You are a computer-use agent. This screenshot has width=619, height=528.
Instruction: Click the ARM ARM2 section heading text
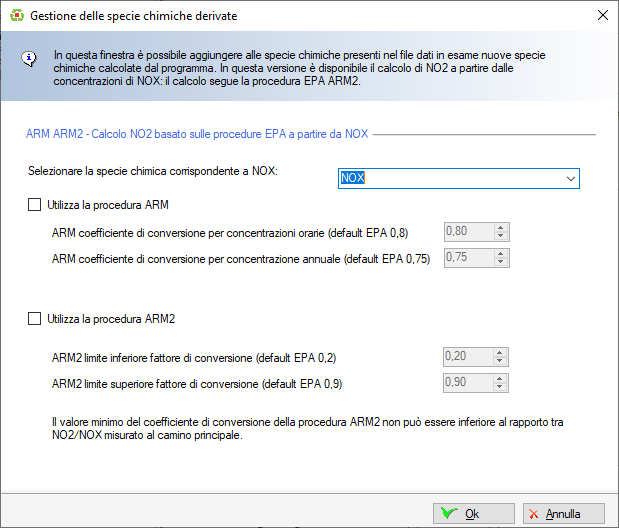[197, 134]
